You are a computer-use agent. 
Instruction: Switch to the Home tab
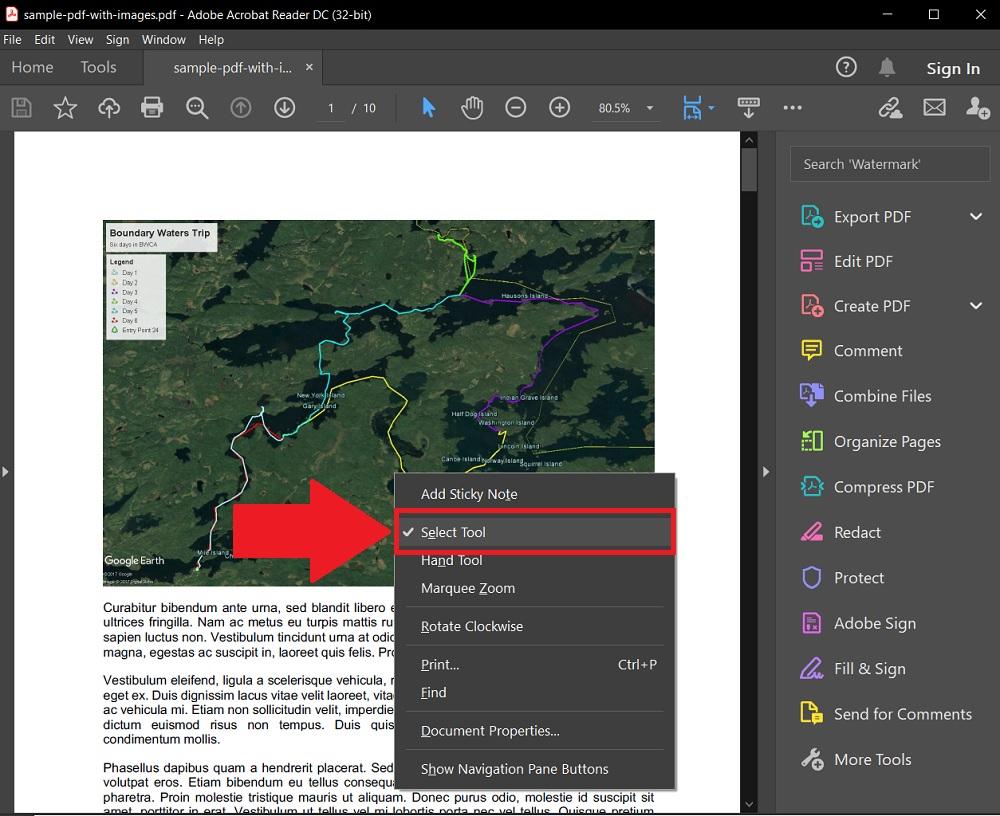pos(33,67)
